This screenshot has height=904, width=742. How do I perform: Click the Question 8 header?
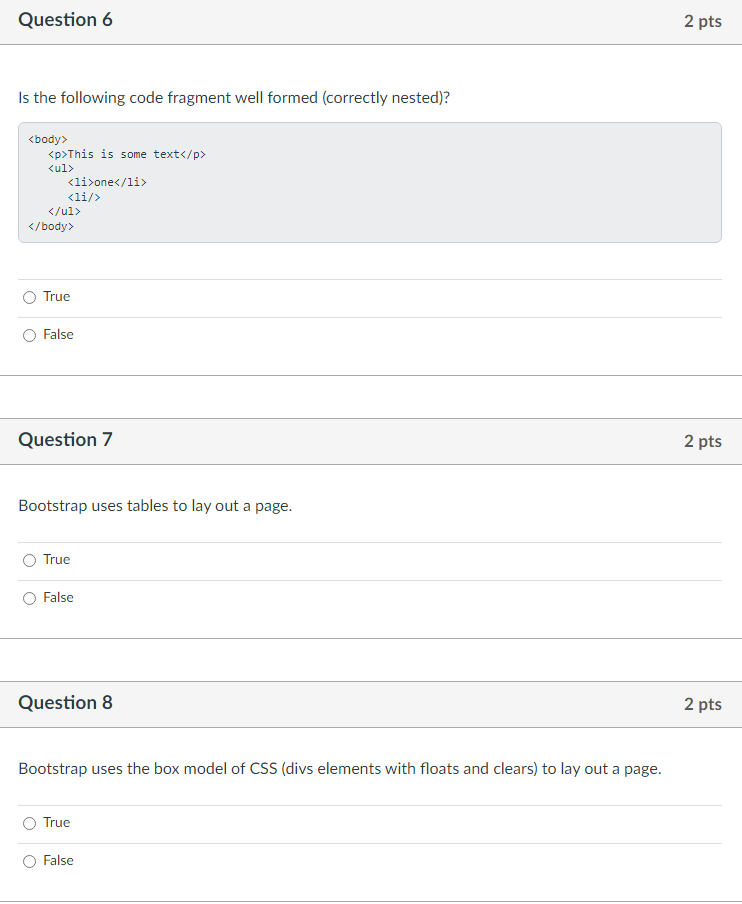[x=65, y=702]
